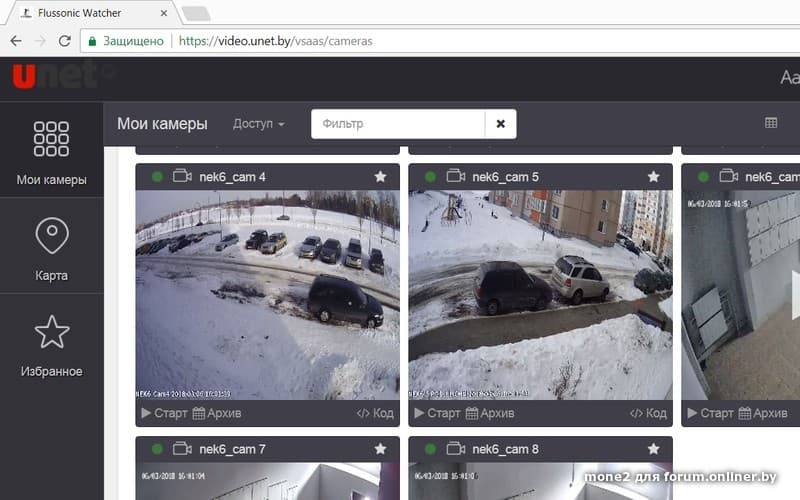Open the Доступ dropdown
The image size is (800, 500).
point(258,123)
